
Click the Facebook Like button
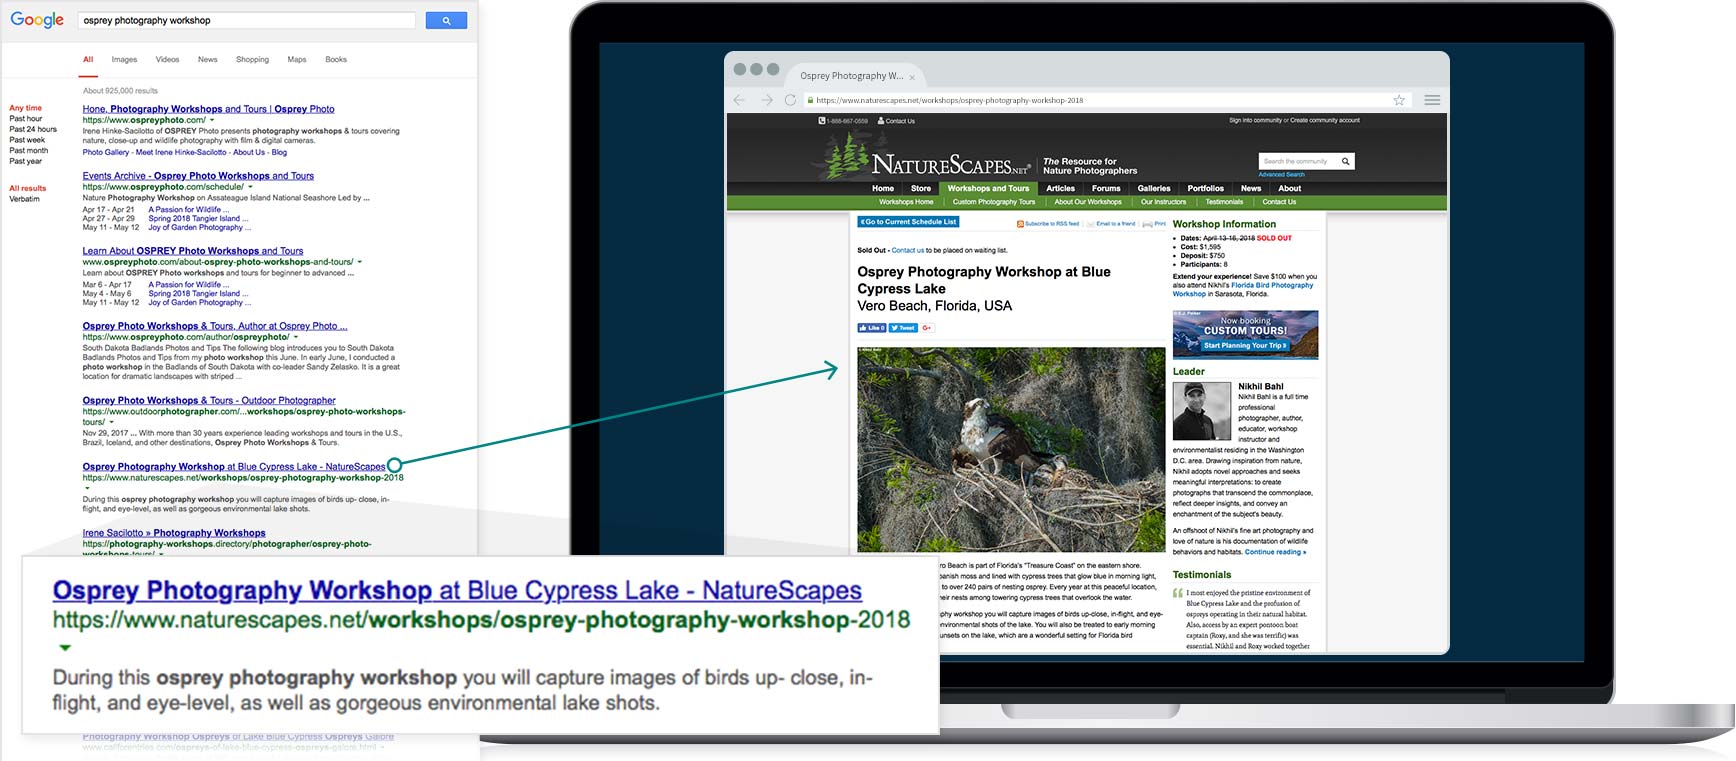(x=871, y=328)
